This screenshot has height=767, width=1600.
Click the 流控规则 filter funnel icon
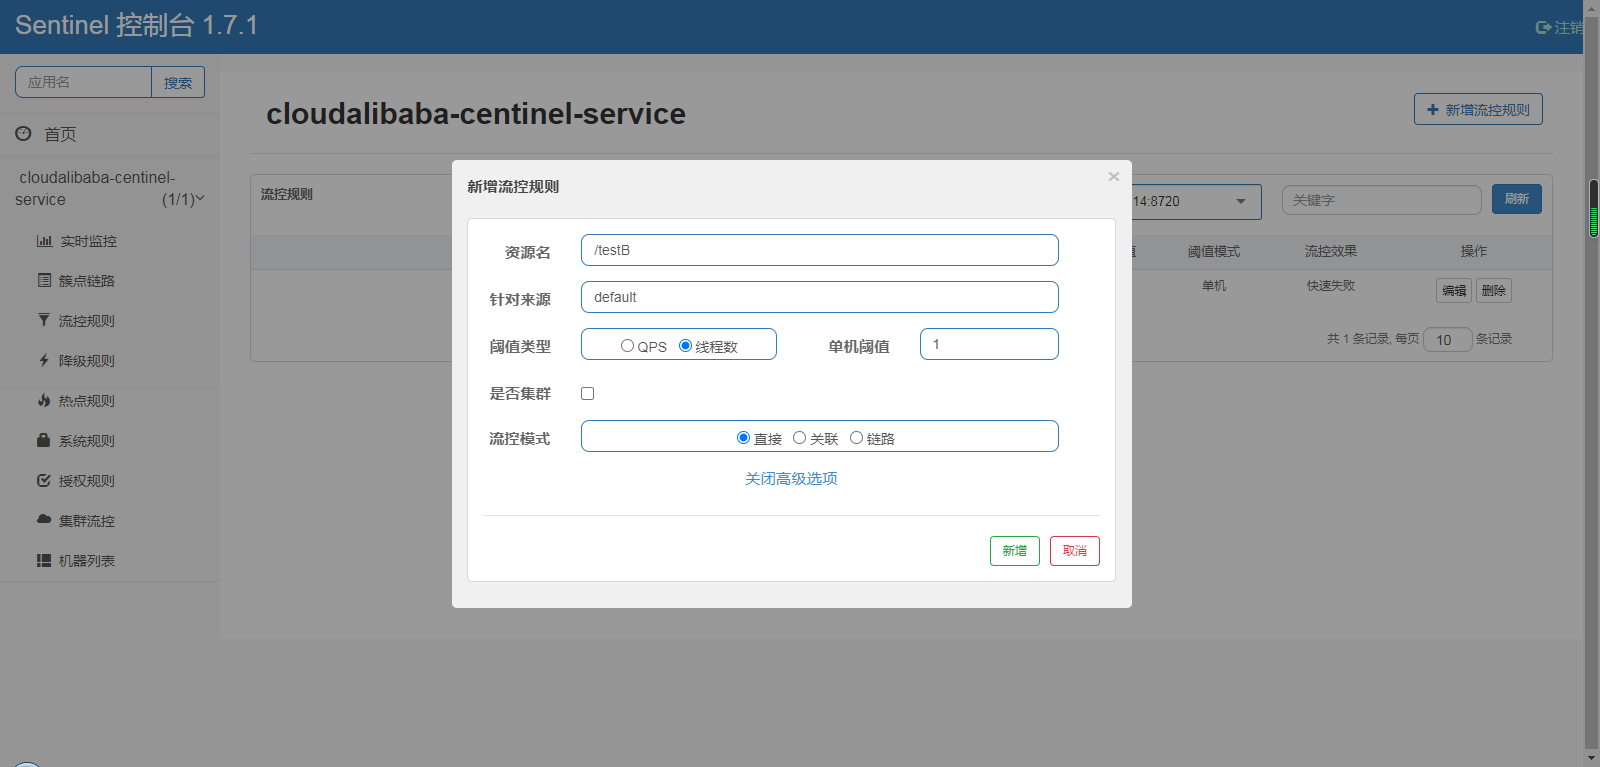pyautogui.click(x=44, y=320)
